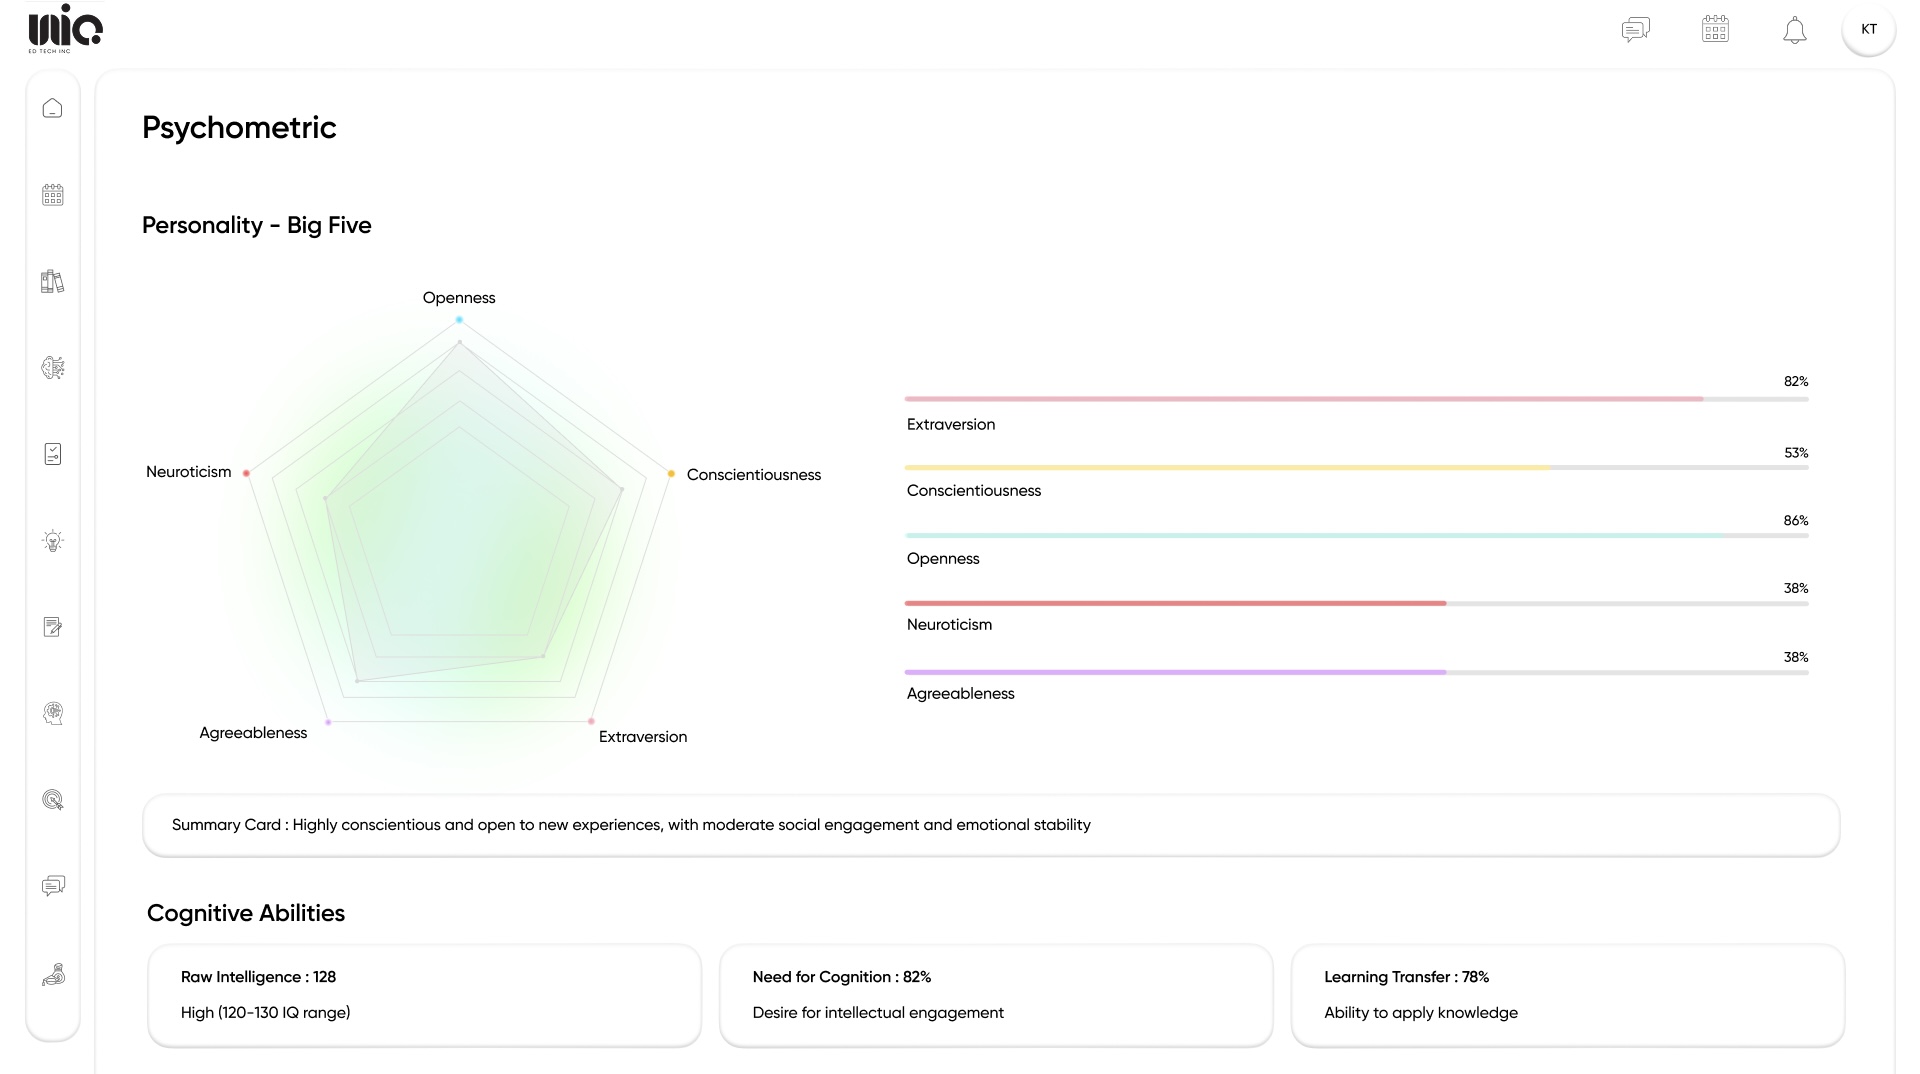Open the books library sidebar icon
This screenshot has width=1920, height=1074.
(53, 281)
